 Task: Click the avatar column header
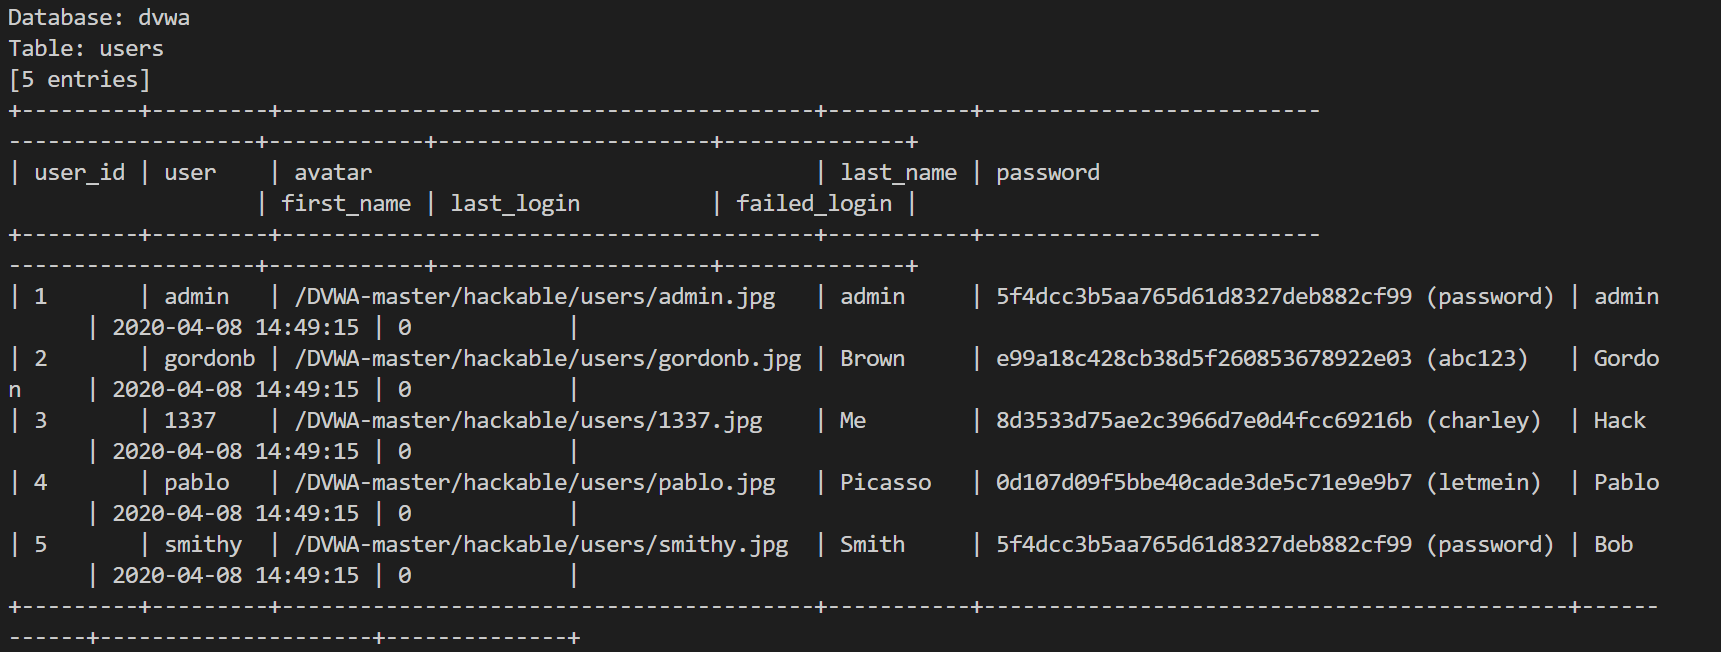333,173
